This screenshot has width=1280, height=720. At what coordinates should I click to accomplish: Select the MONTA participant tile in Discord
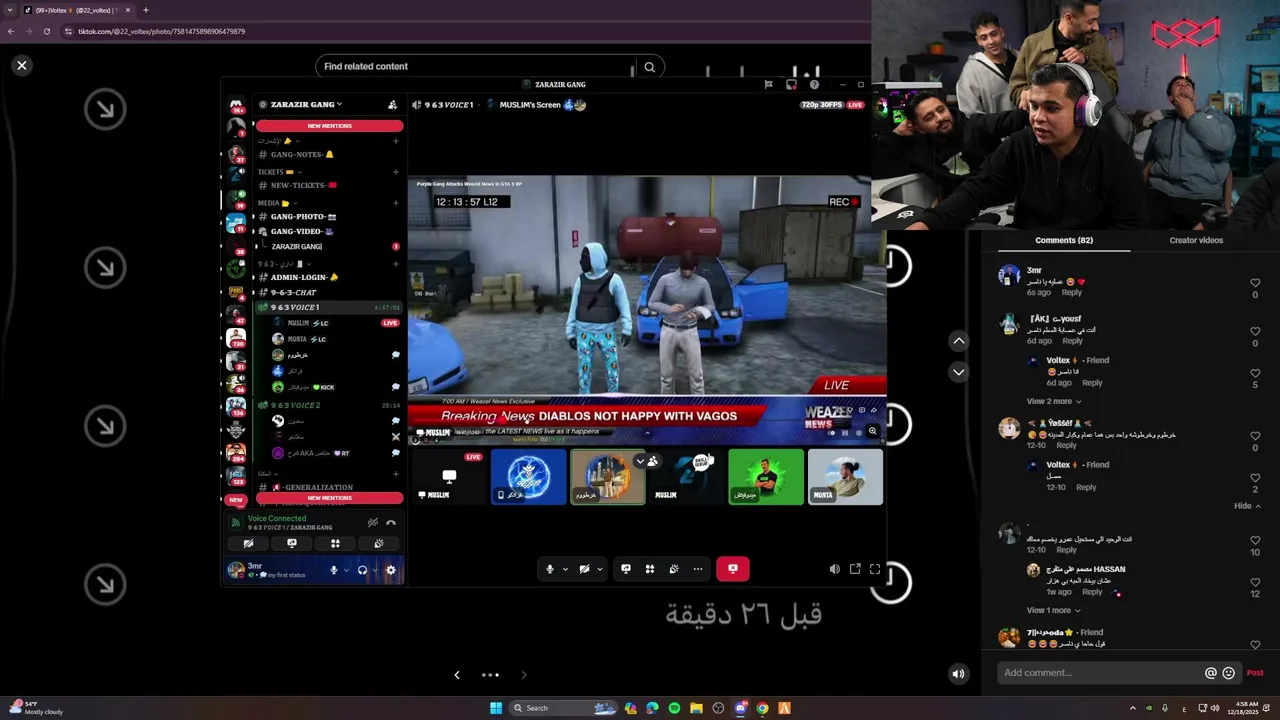(845, 476)
